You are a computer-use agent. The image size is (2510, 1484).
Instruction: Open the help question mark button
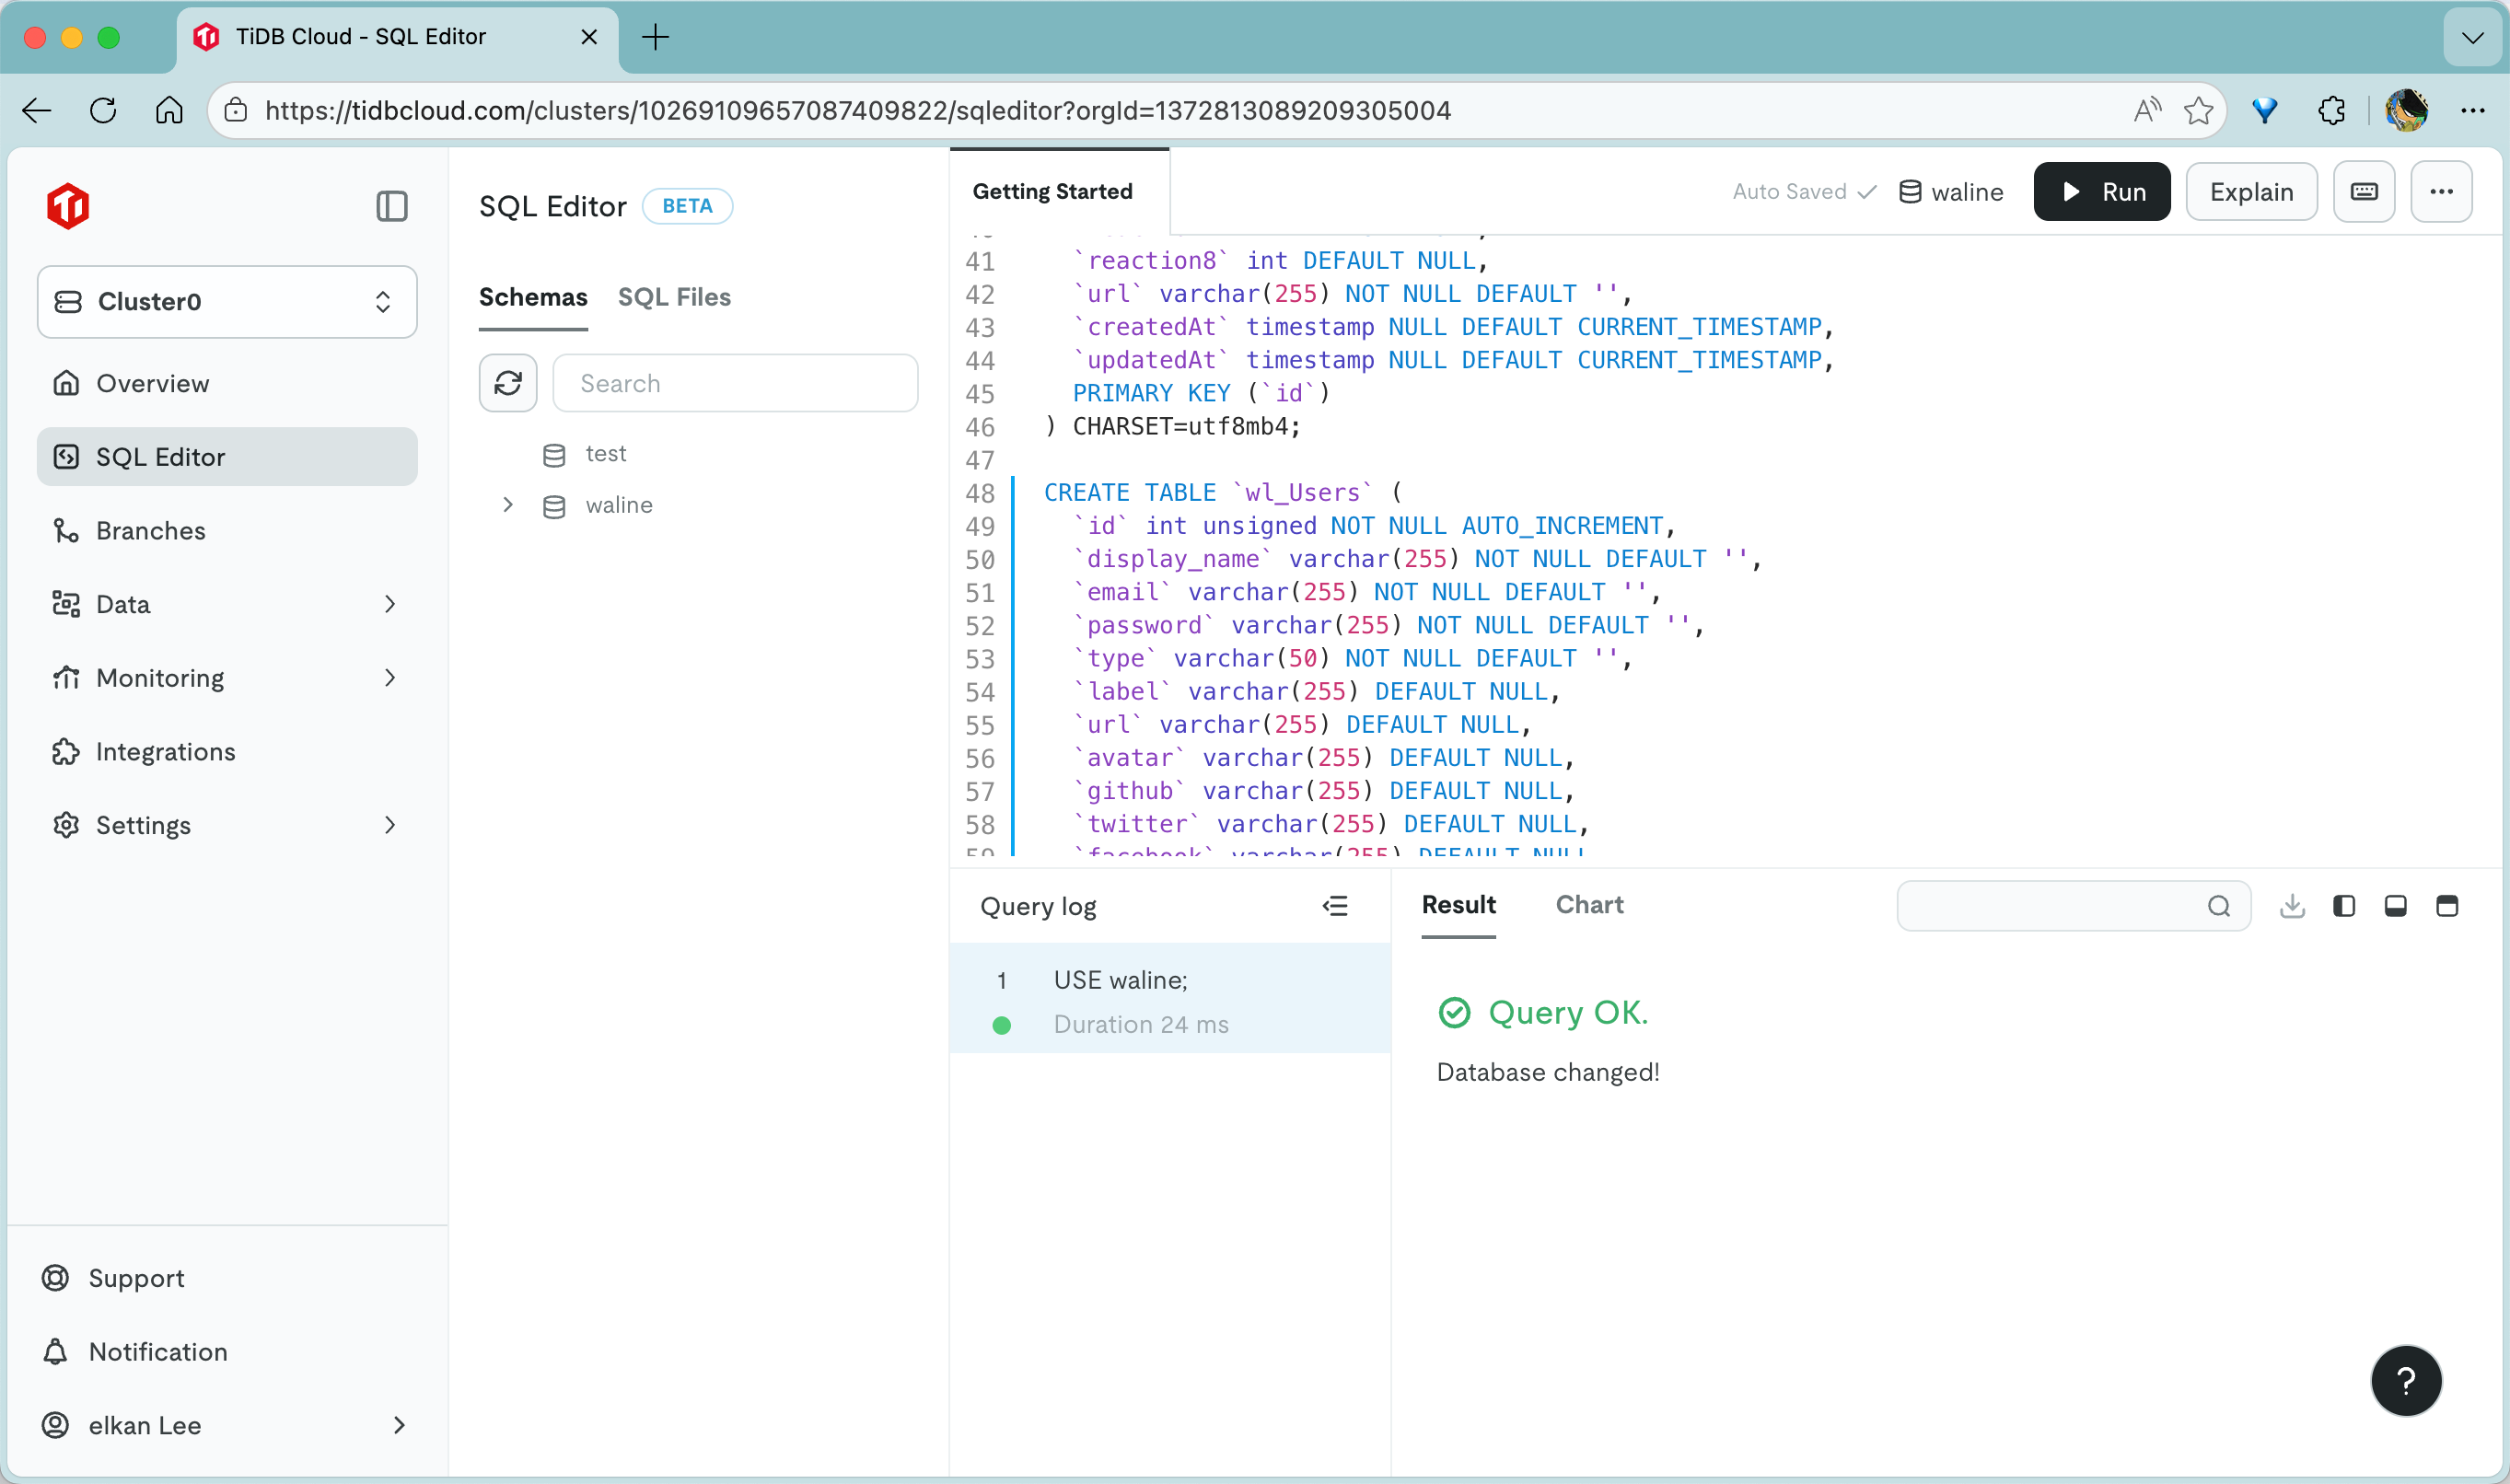pyautogui.click(x=2405, y=1381)
